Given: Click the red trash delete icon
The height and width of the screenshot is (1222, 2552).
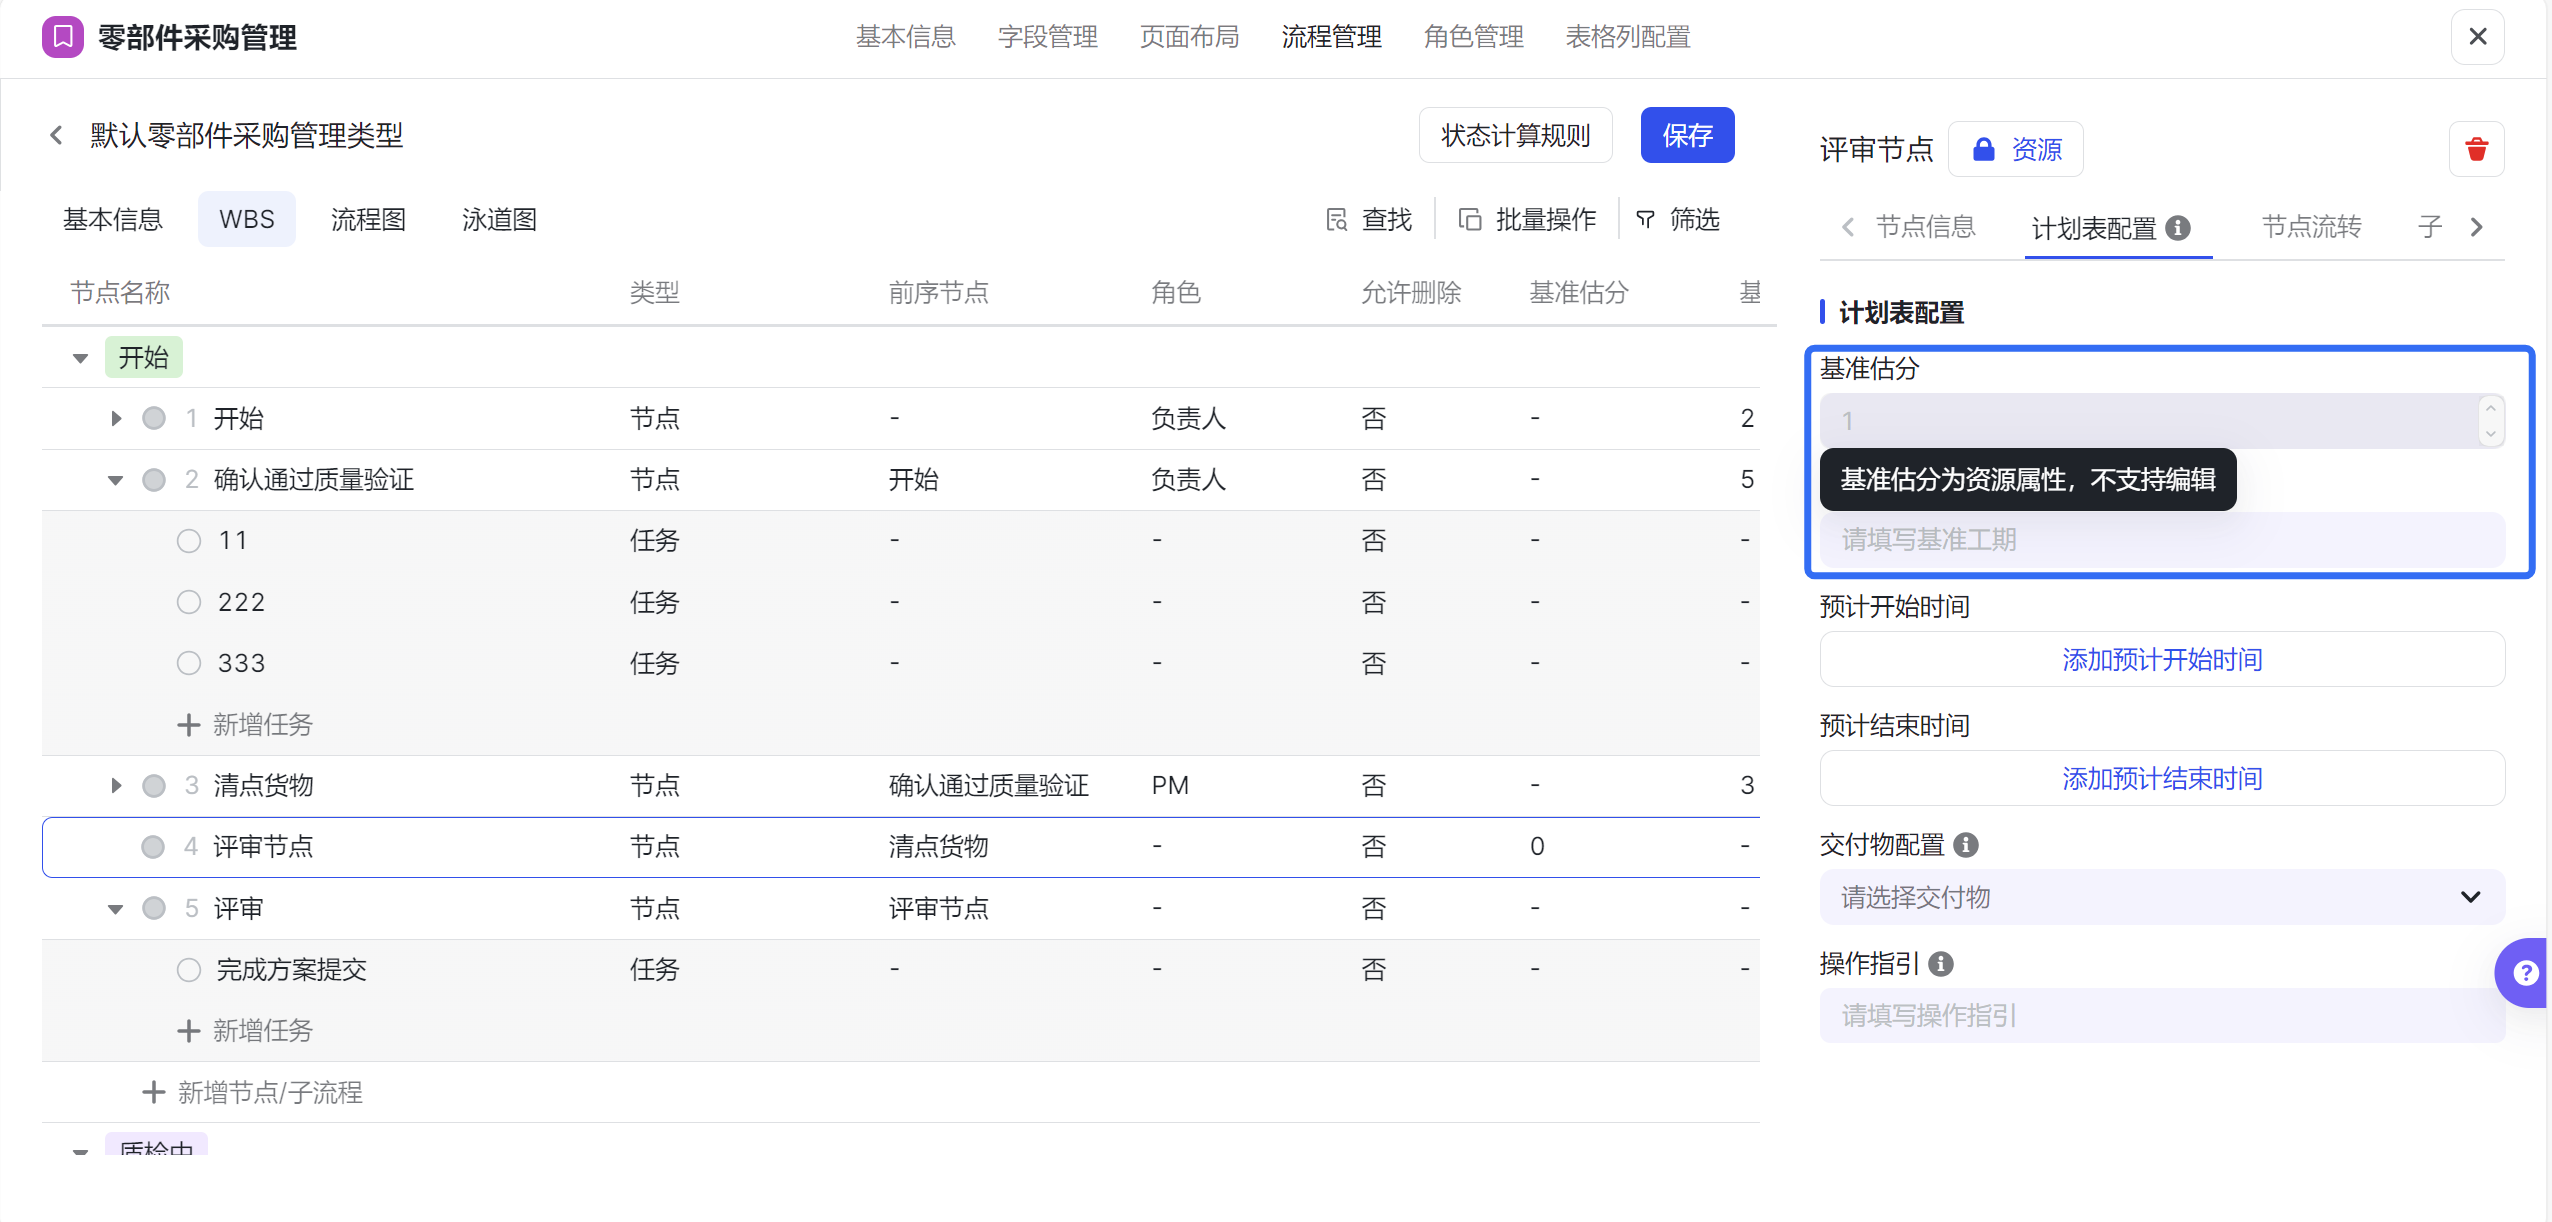Looking at the screenshot, I should tap(2476, 149).
